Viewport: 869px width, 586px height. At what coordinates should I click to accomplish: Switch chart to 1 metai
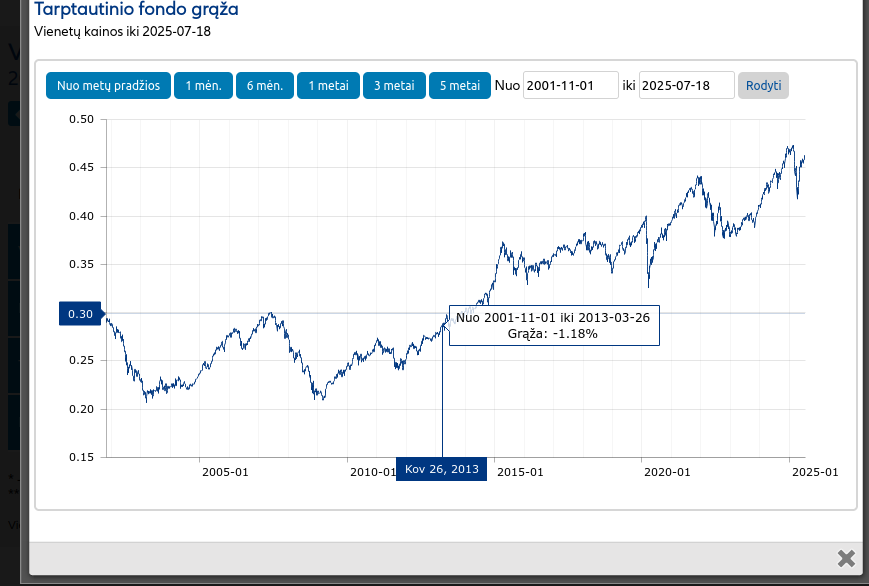tap(328, 85)
